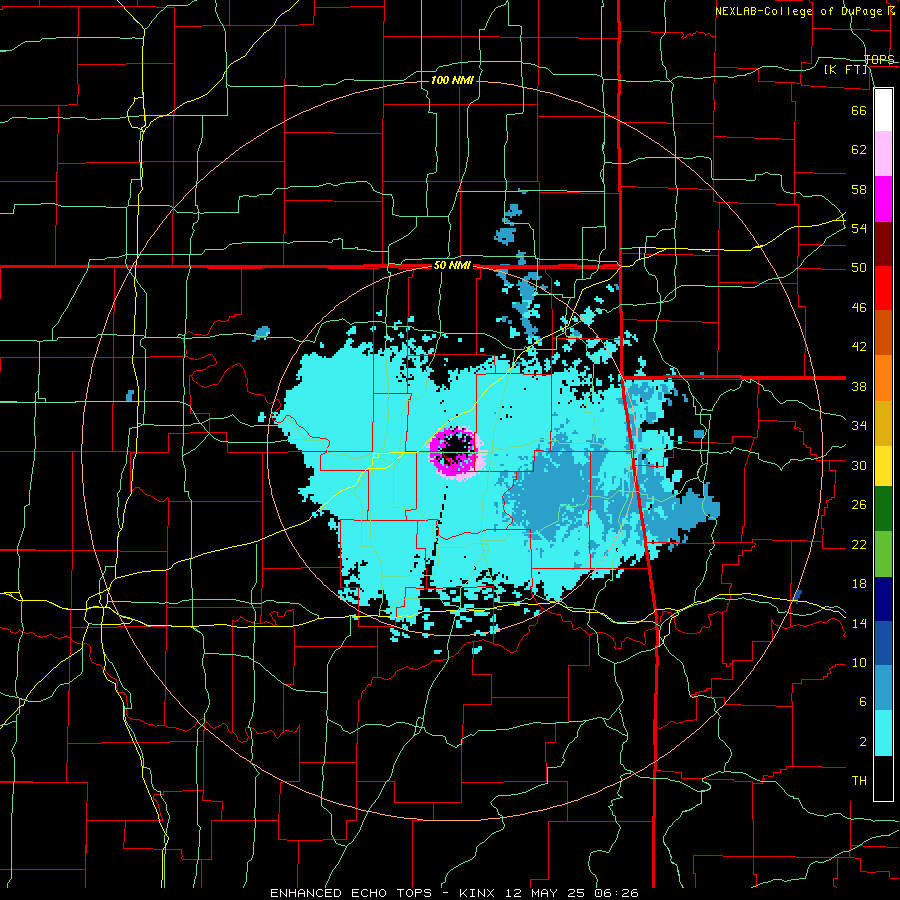Click the dark orange legend swatch
The image size is (900, 900).
883,332
